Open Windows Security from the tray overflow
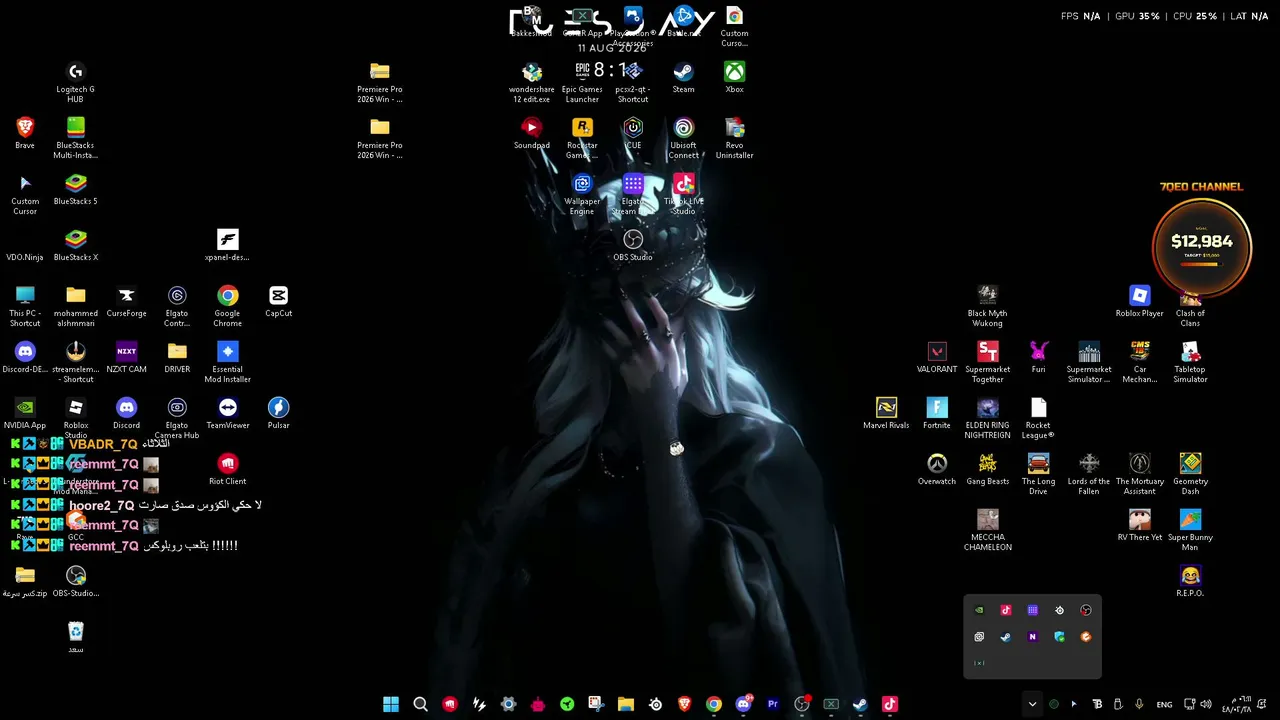The width and height of the screenshot is (1280, 720). [1059, 637]
